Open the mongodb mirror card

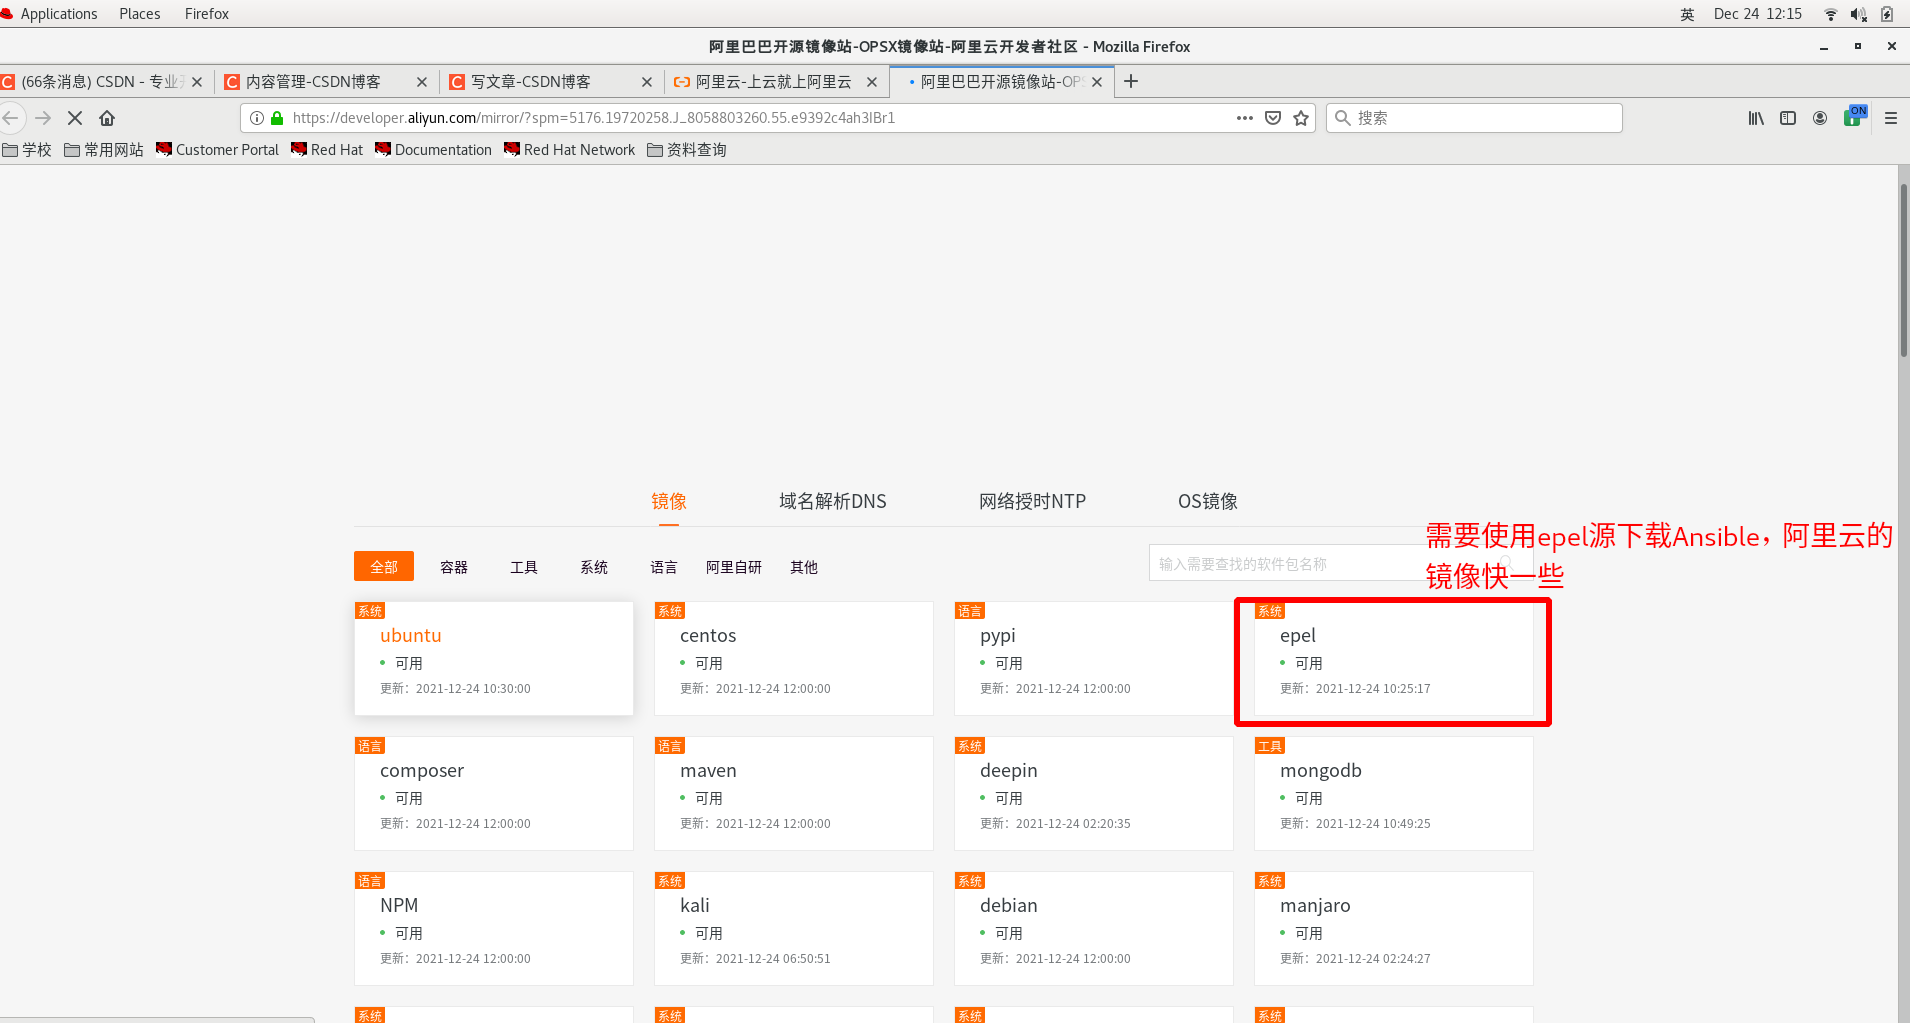(1393, 793)
